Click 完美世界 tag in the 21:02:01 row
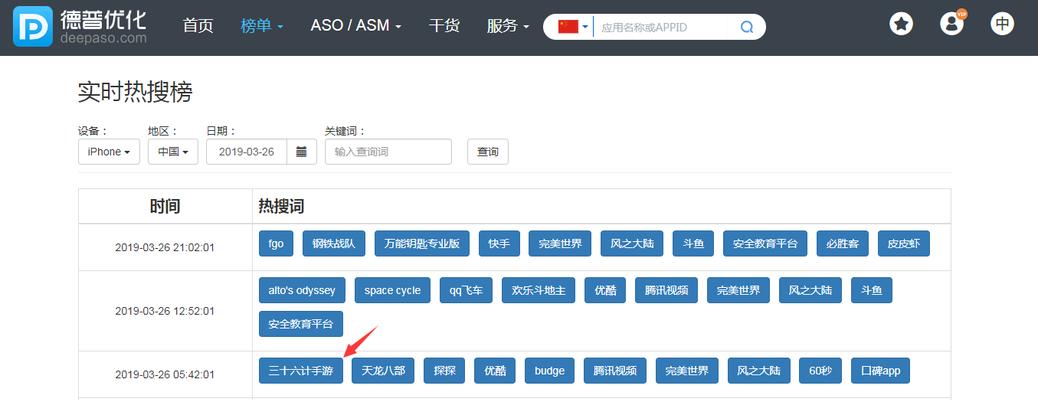Screen dimensions: 1038x400 pyautogui.click(x=560, y=244)
